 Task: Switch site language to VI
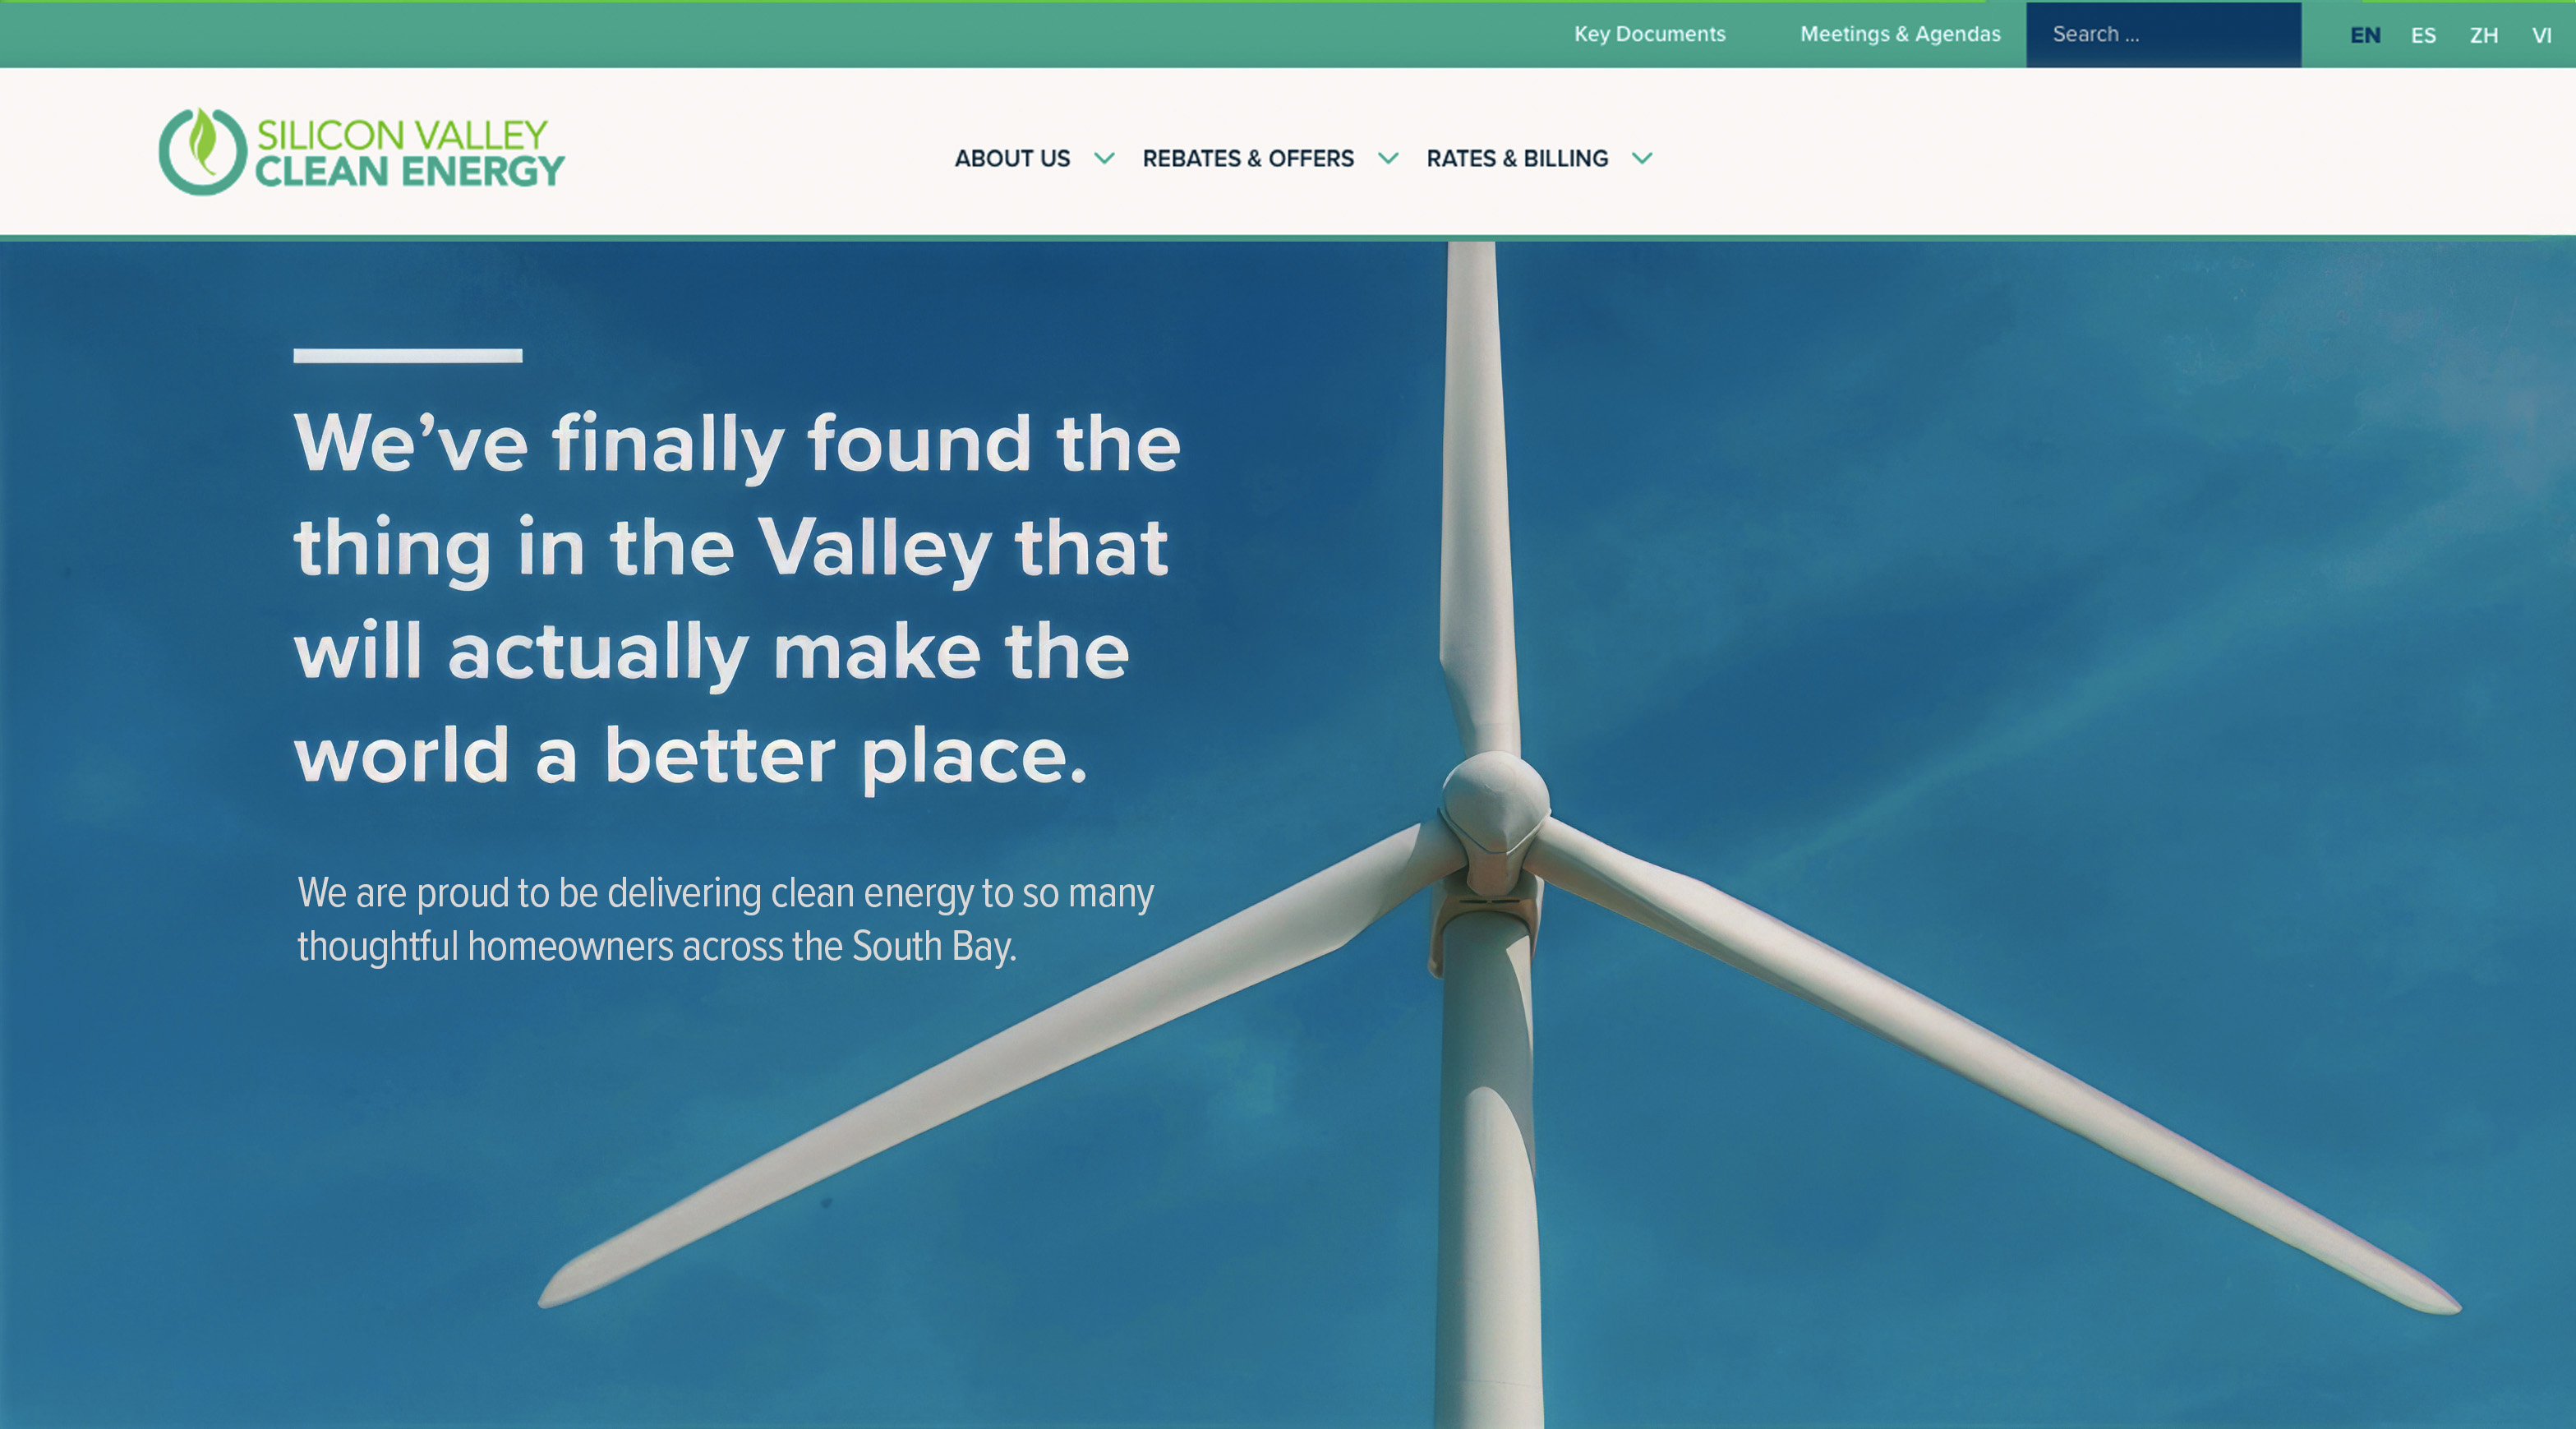tap(2541, 36)
